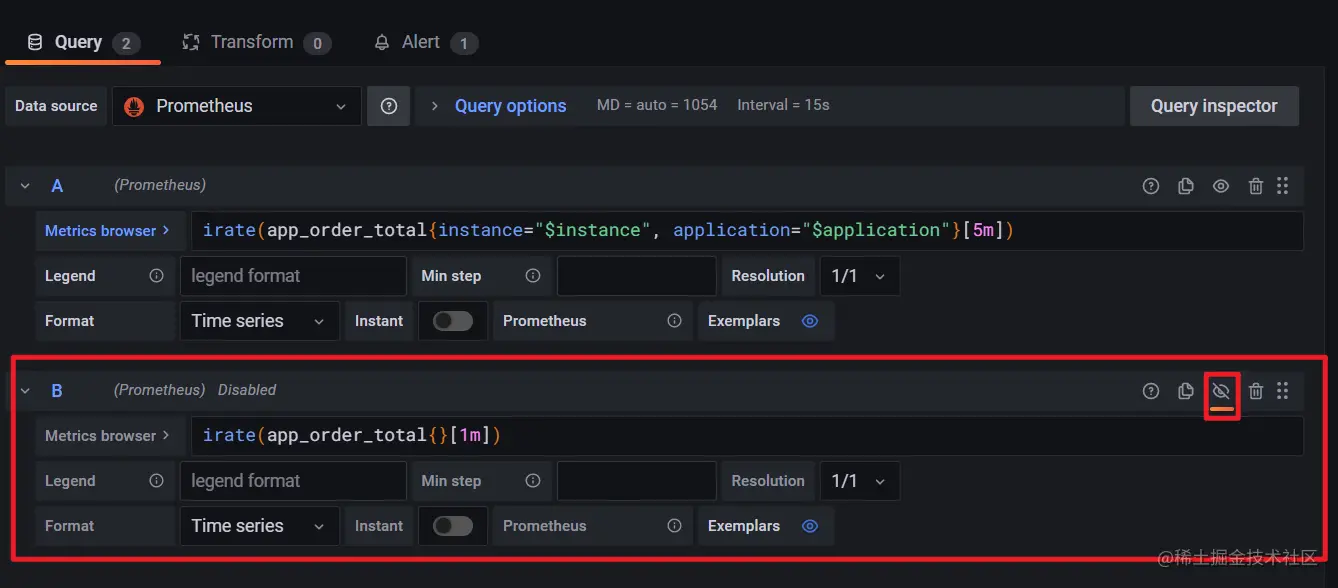Duplicate query B
Image resolution: width=1338 pixels, height=588 pixels.
tap(1186, 391)
